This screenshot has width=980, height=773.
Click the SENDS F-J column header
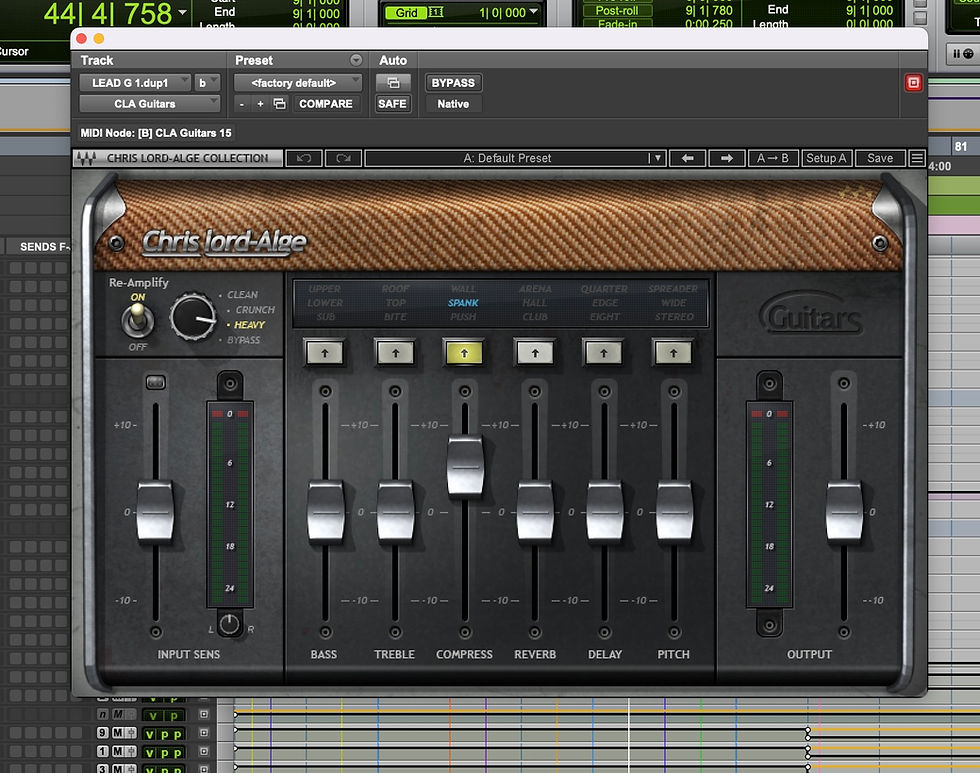[44, 247]
